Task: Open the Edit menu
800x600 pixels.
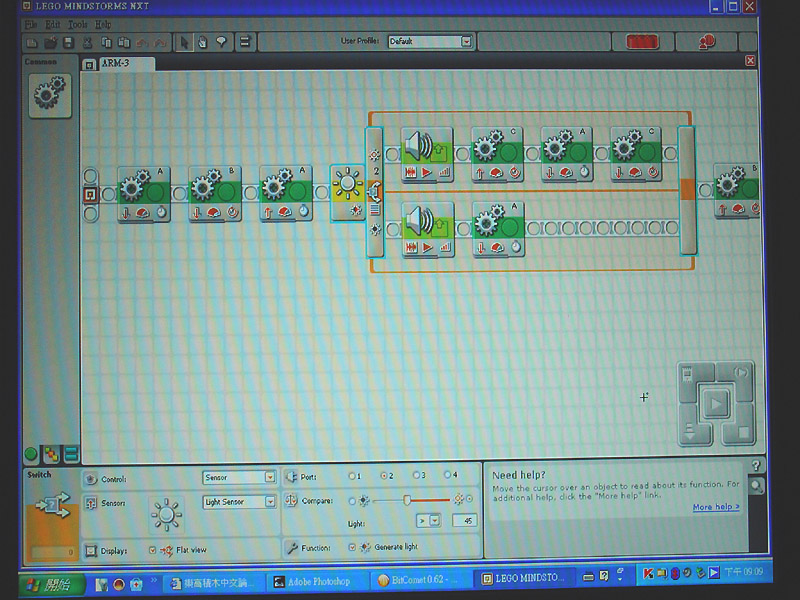Action: 53,24
